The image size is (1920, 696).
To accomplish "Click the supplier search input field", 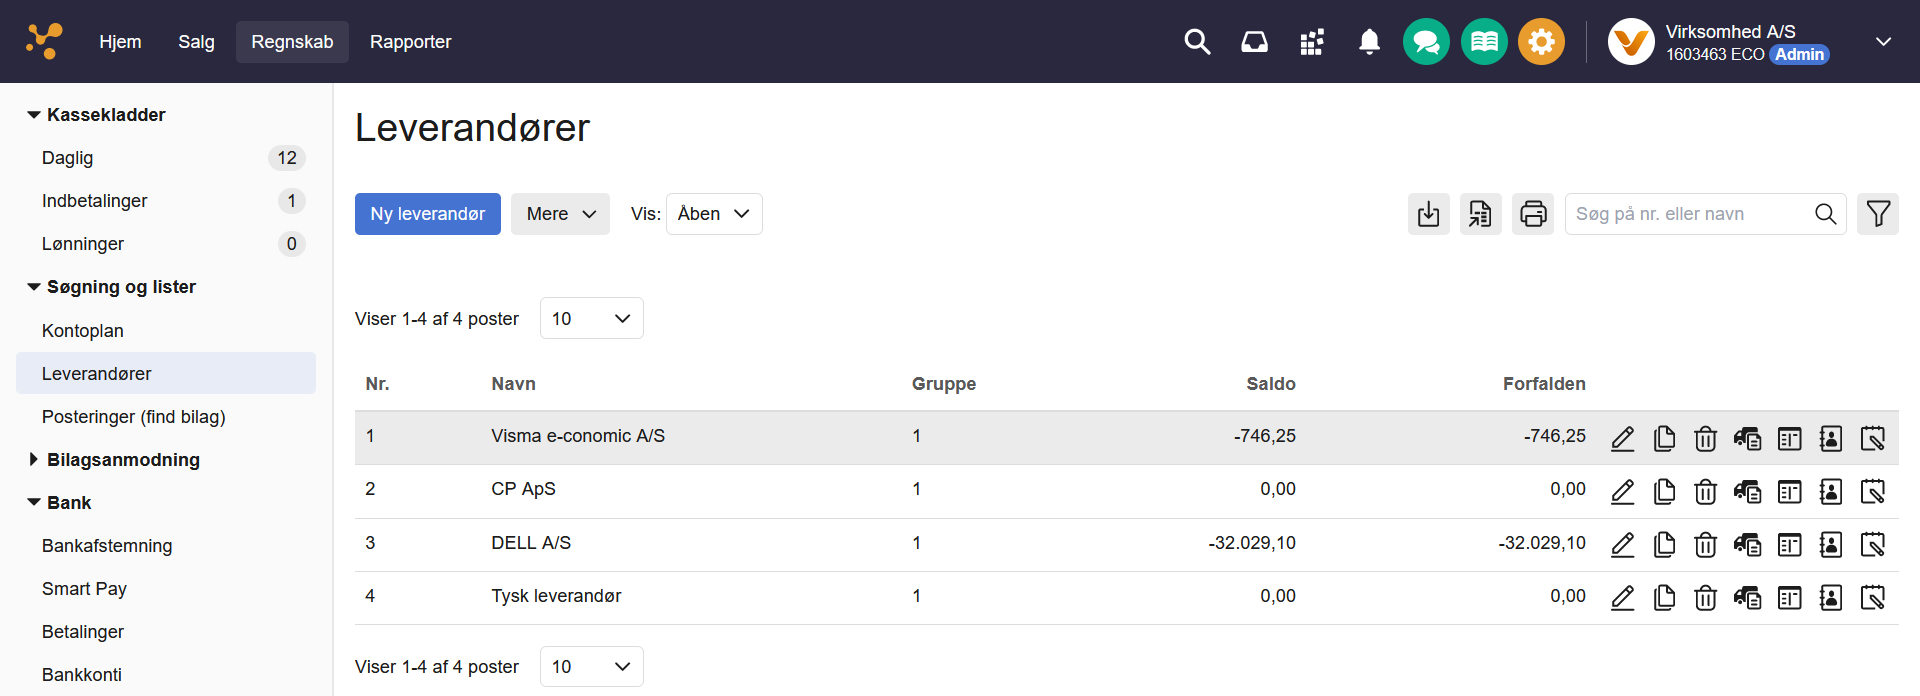I will point(1690,214).
